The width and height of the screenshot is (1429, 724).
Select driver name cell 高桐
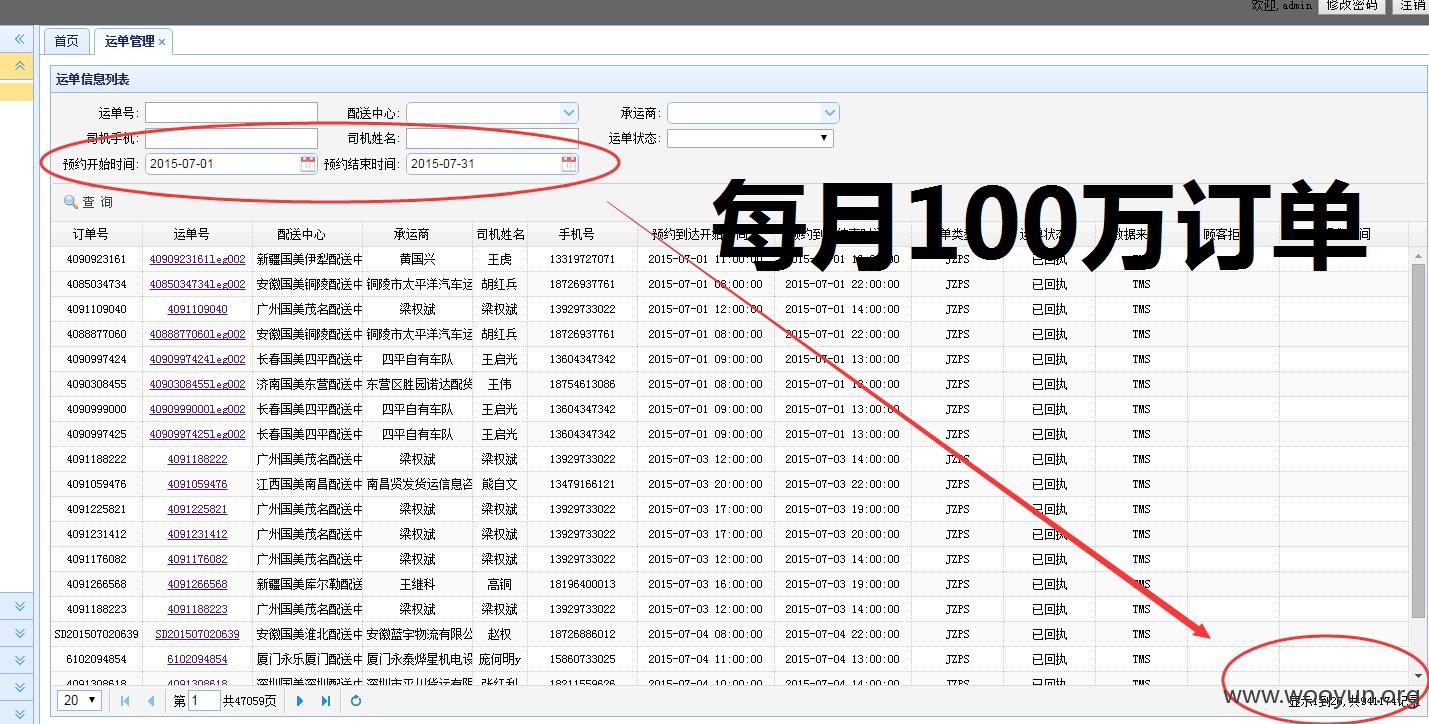click(499, 584)
